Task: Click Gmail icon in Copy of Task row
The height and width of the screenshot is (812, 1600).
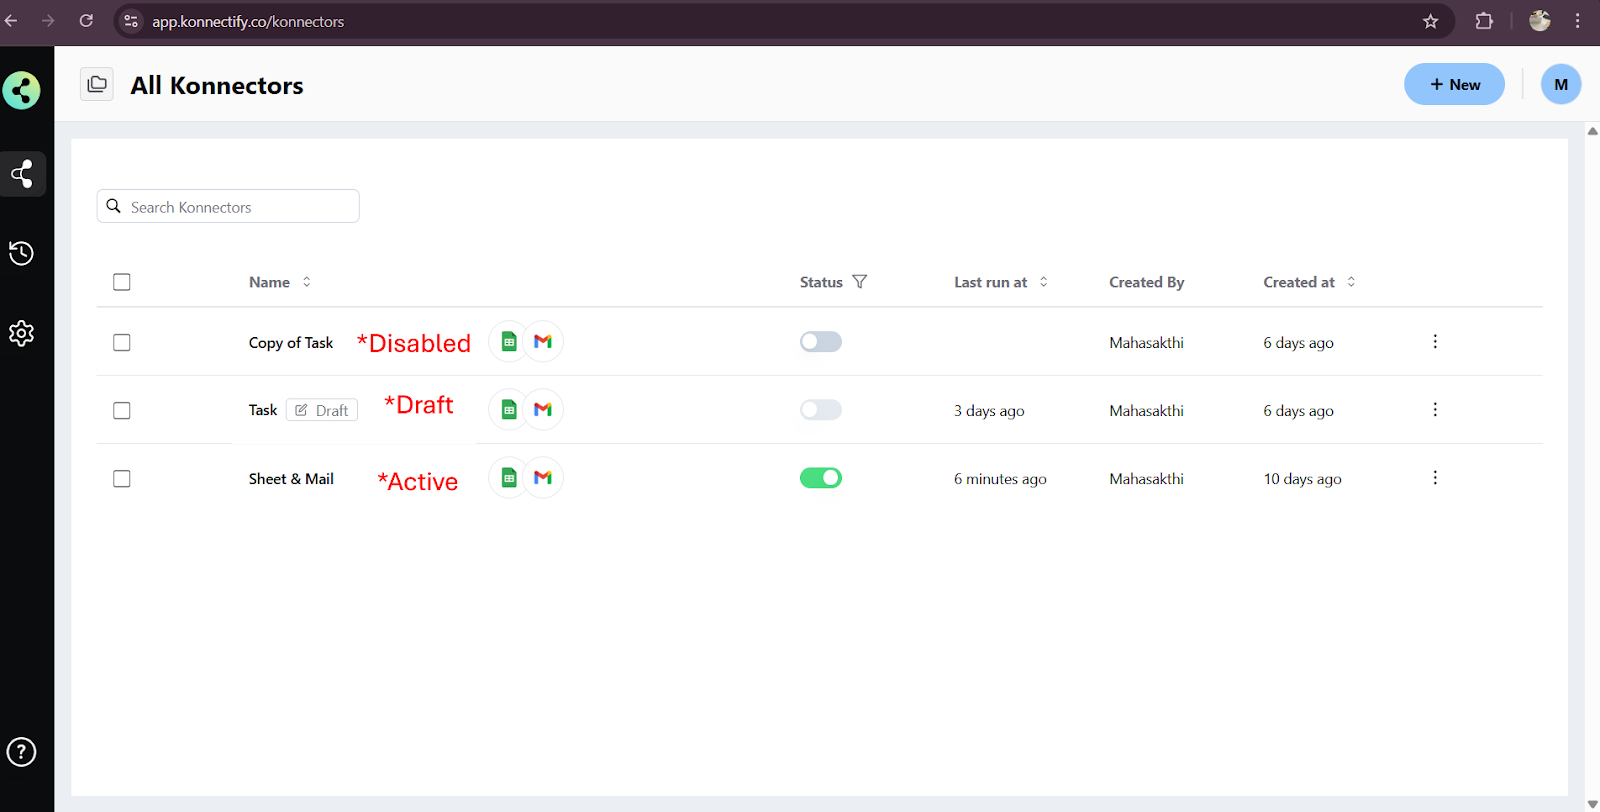Action: tap(543, 342)
